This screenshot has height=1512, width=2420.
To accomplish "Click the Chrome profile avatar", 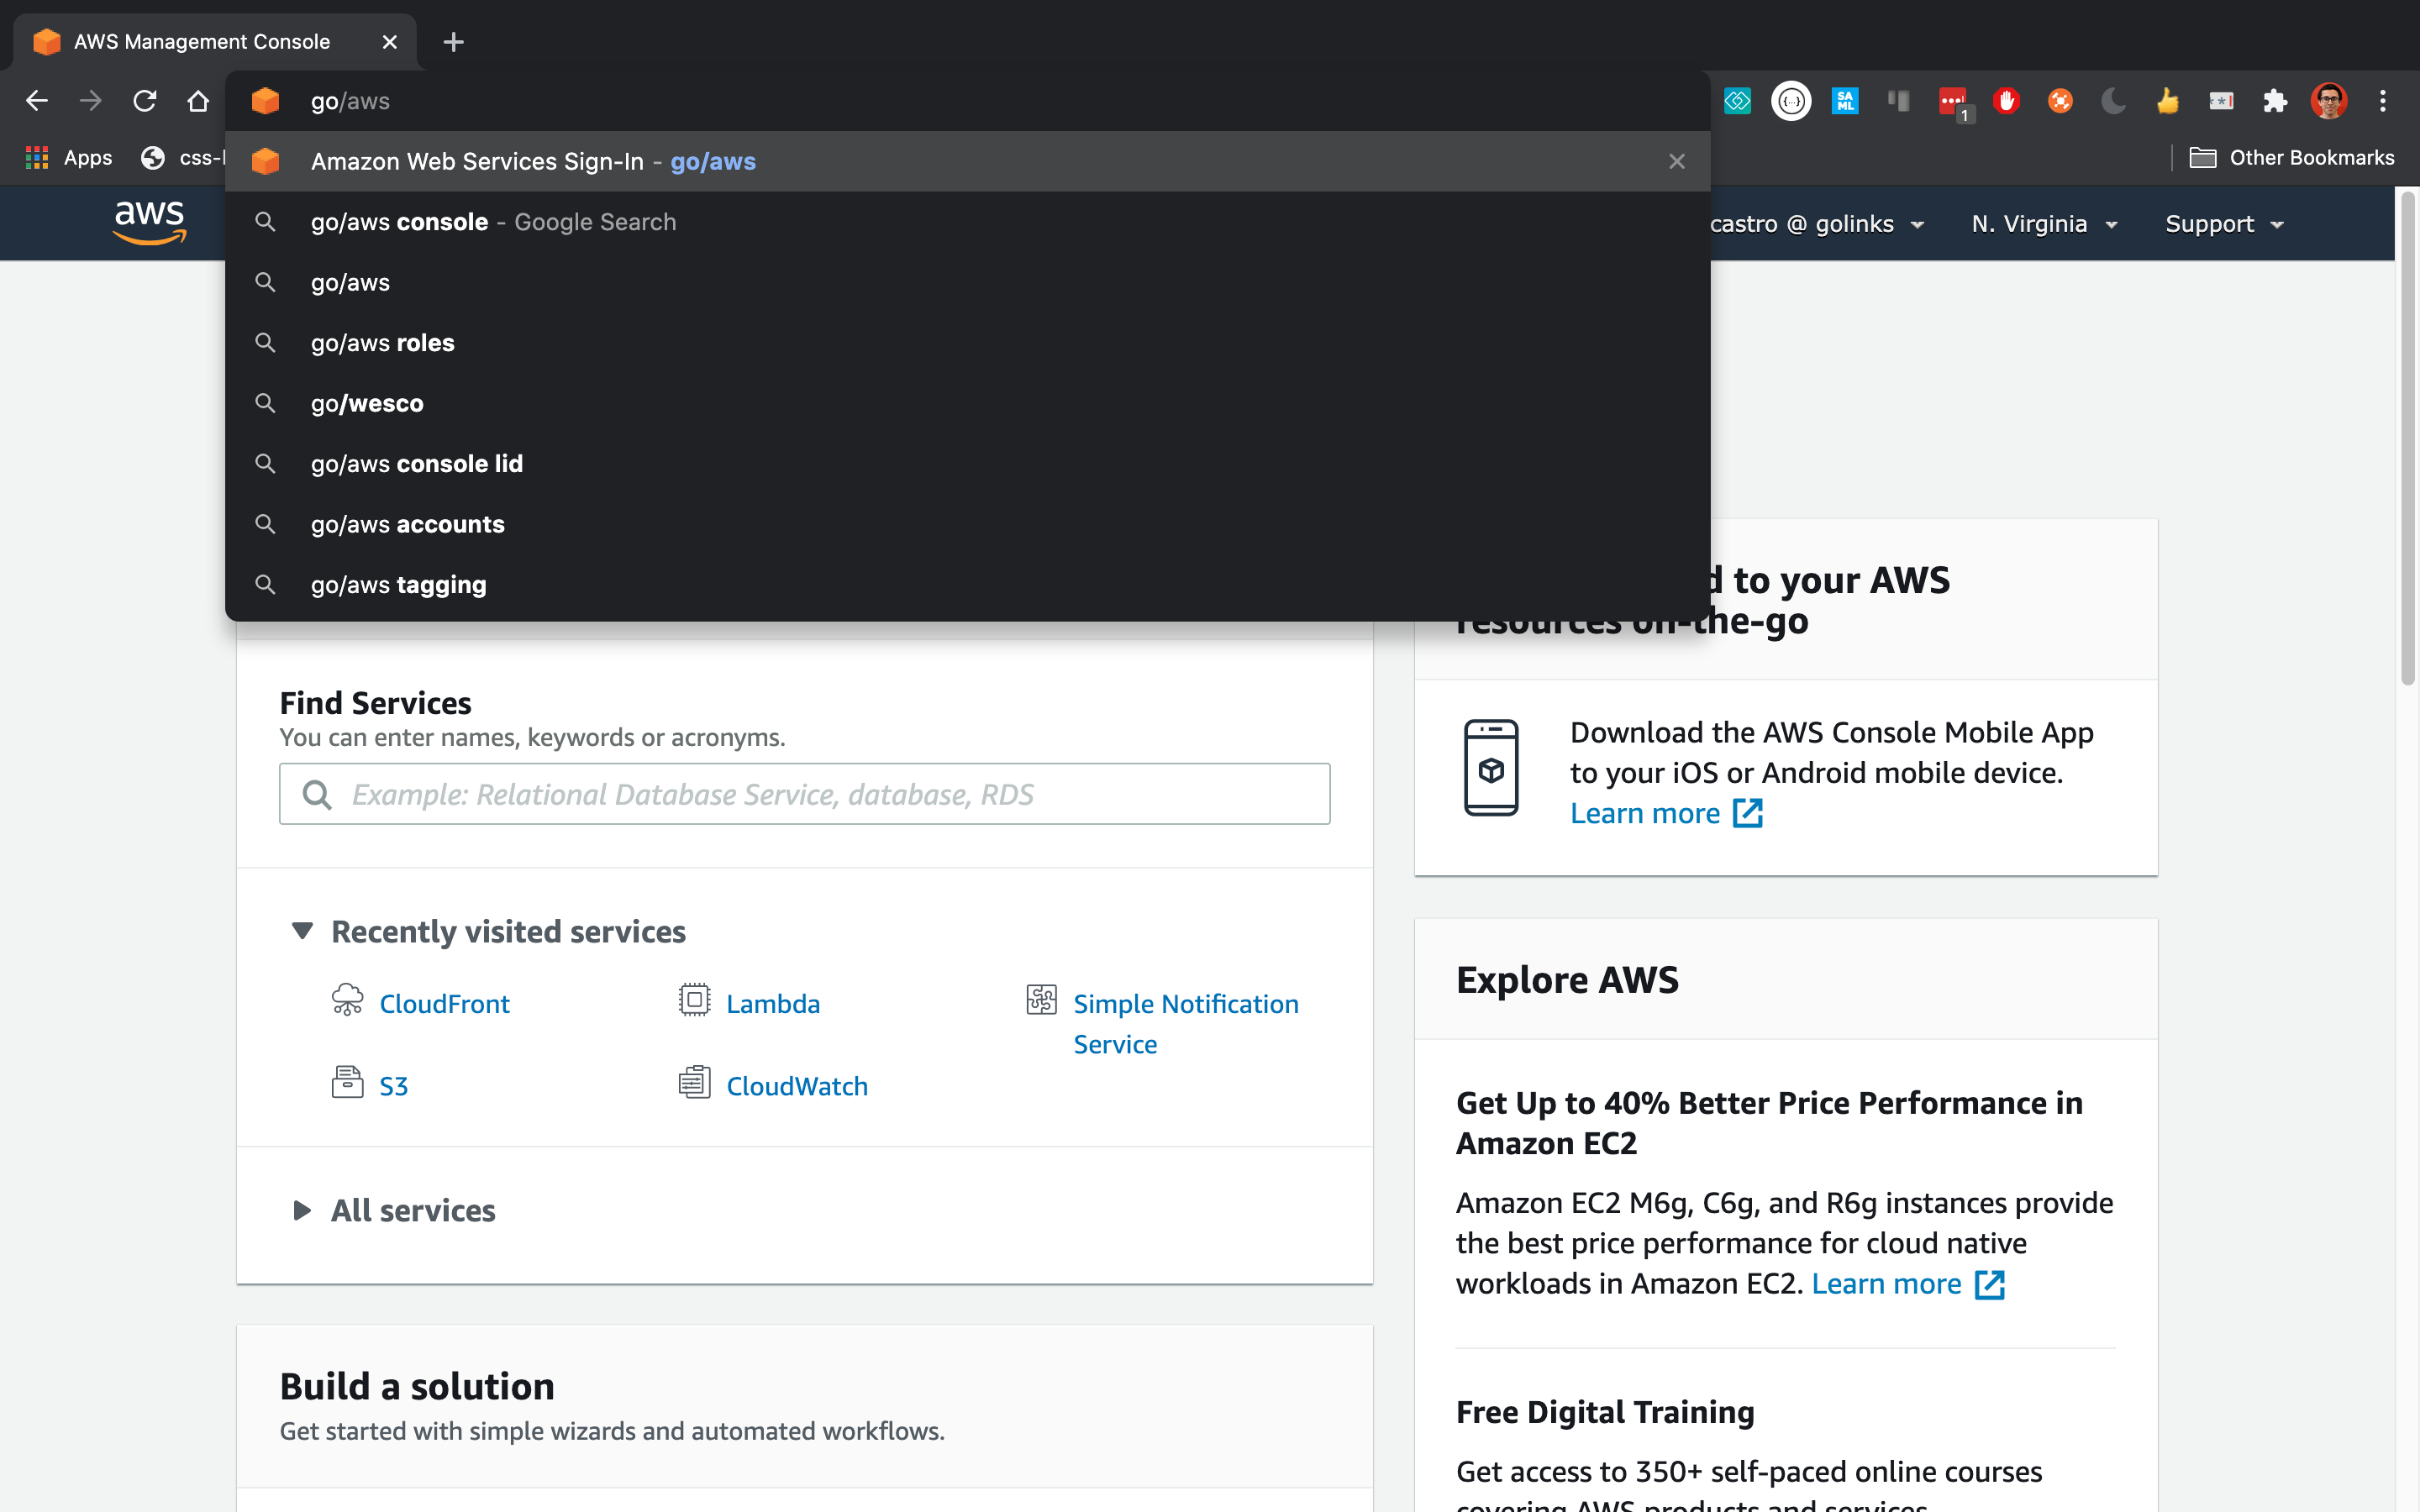I will click(2329, 101).
